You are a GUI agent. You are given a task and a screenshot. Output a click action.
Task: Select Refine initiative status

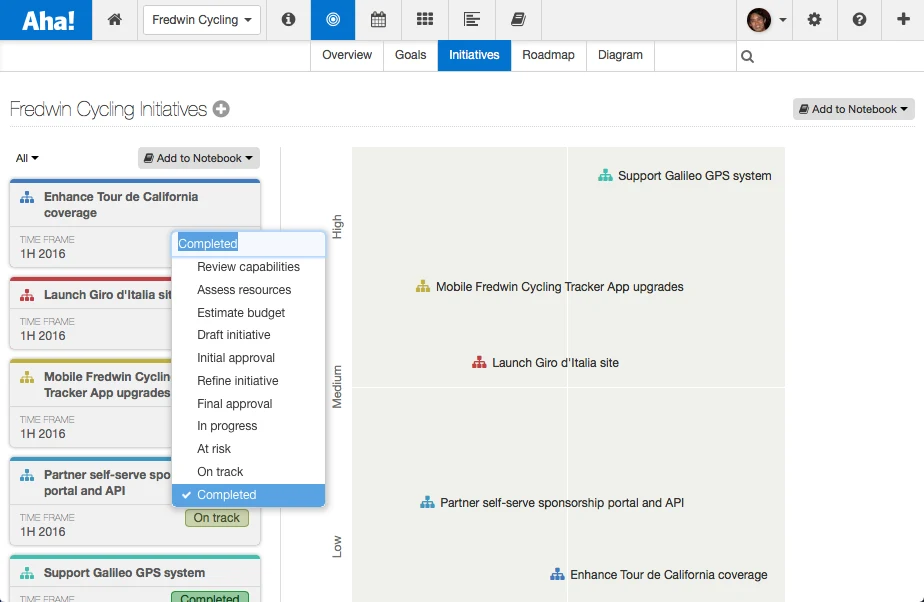(x=248, y=381)
